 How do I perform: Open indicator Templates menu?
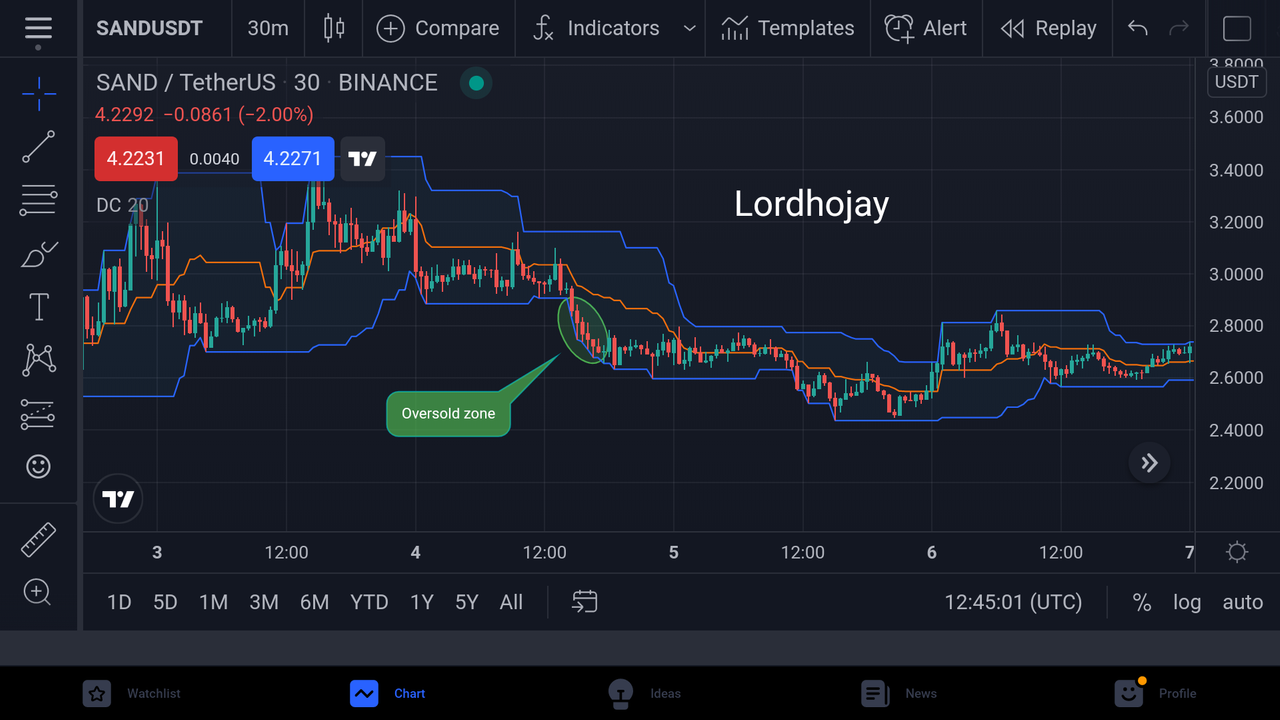point(787,28)
